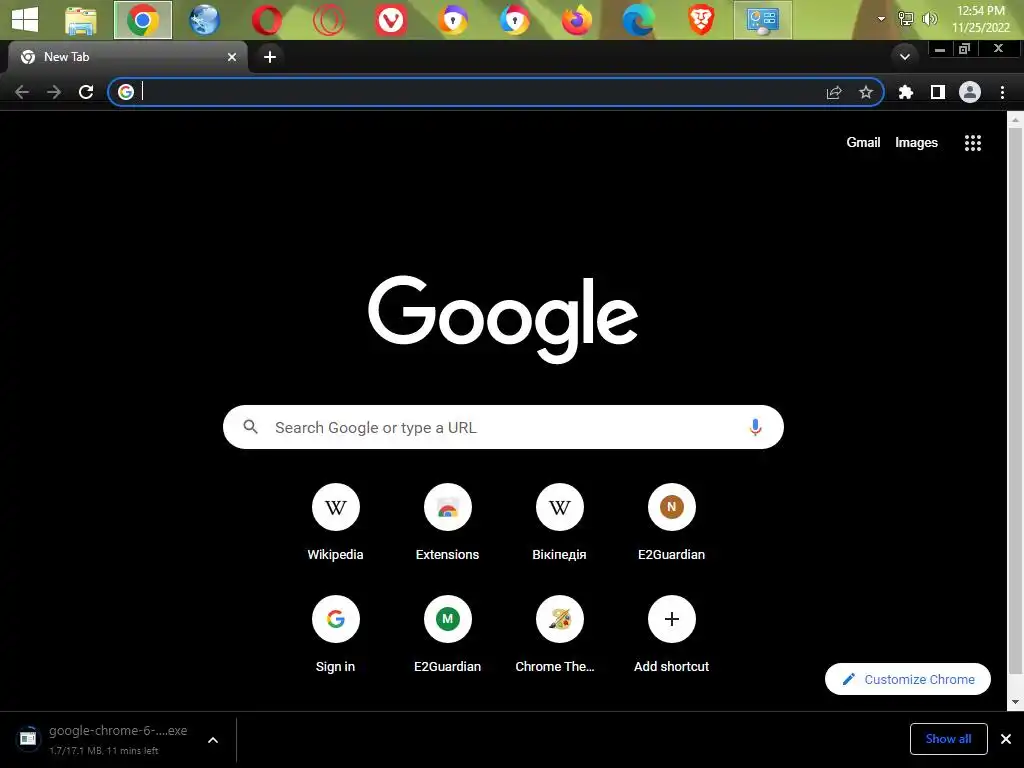Show hidden system tray icons

pos(881,19)
